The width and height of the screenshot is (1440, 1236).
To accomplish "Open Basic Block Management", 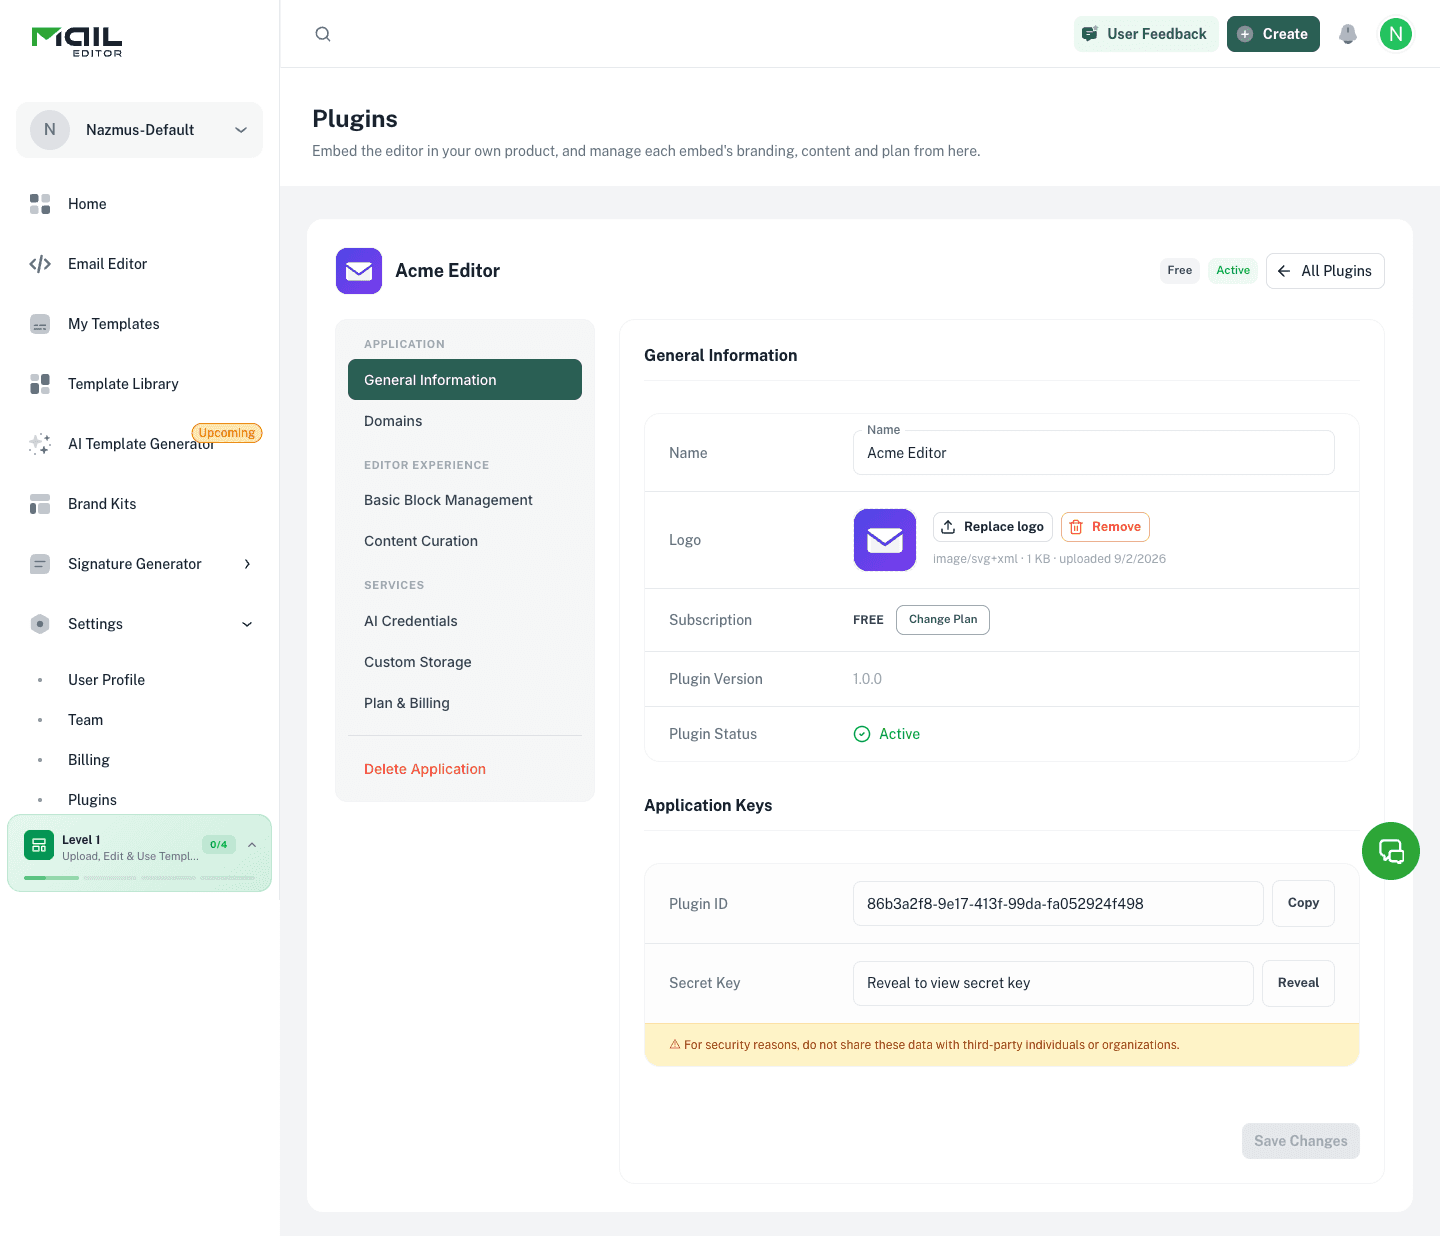I will tap(465, 500).
